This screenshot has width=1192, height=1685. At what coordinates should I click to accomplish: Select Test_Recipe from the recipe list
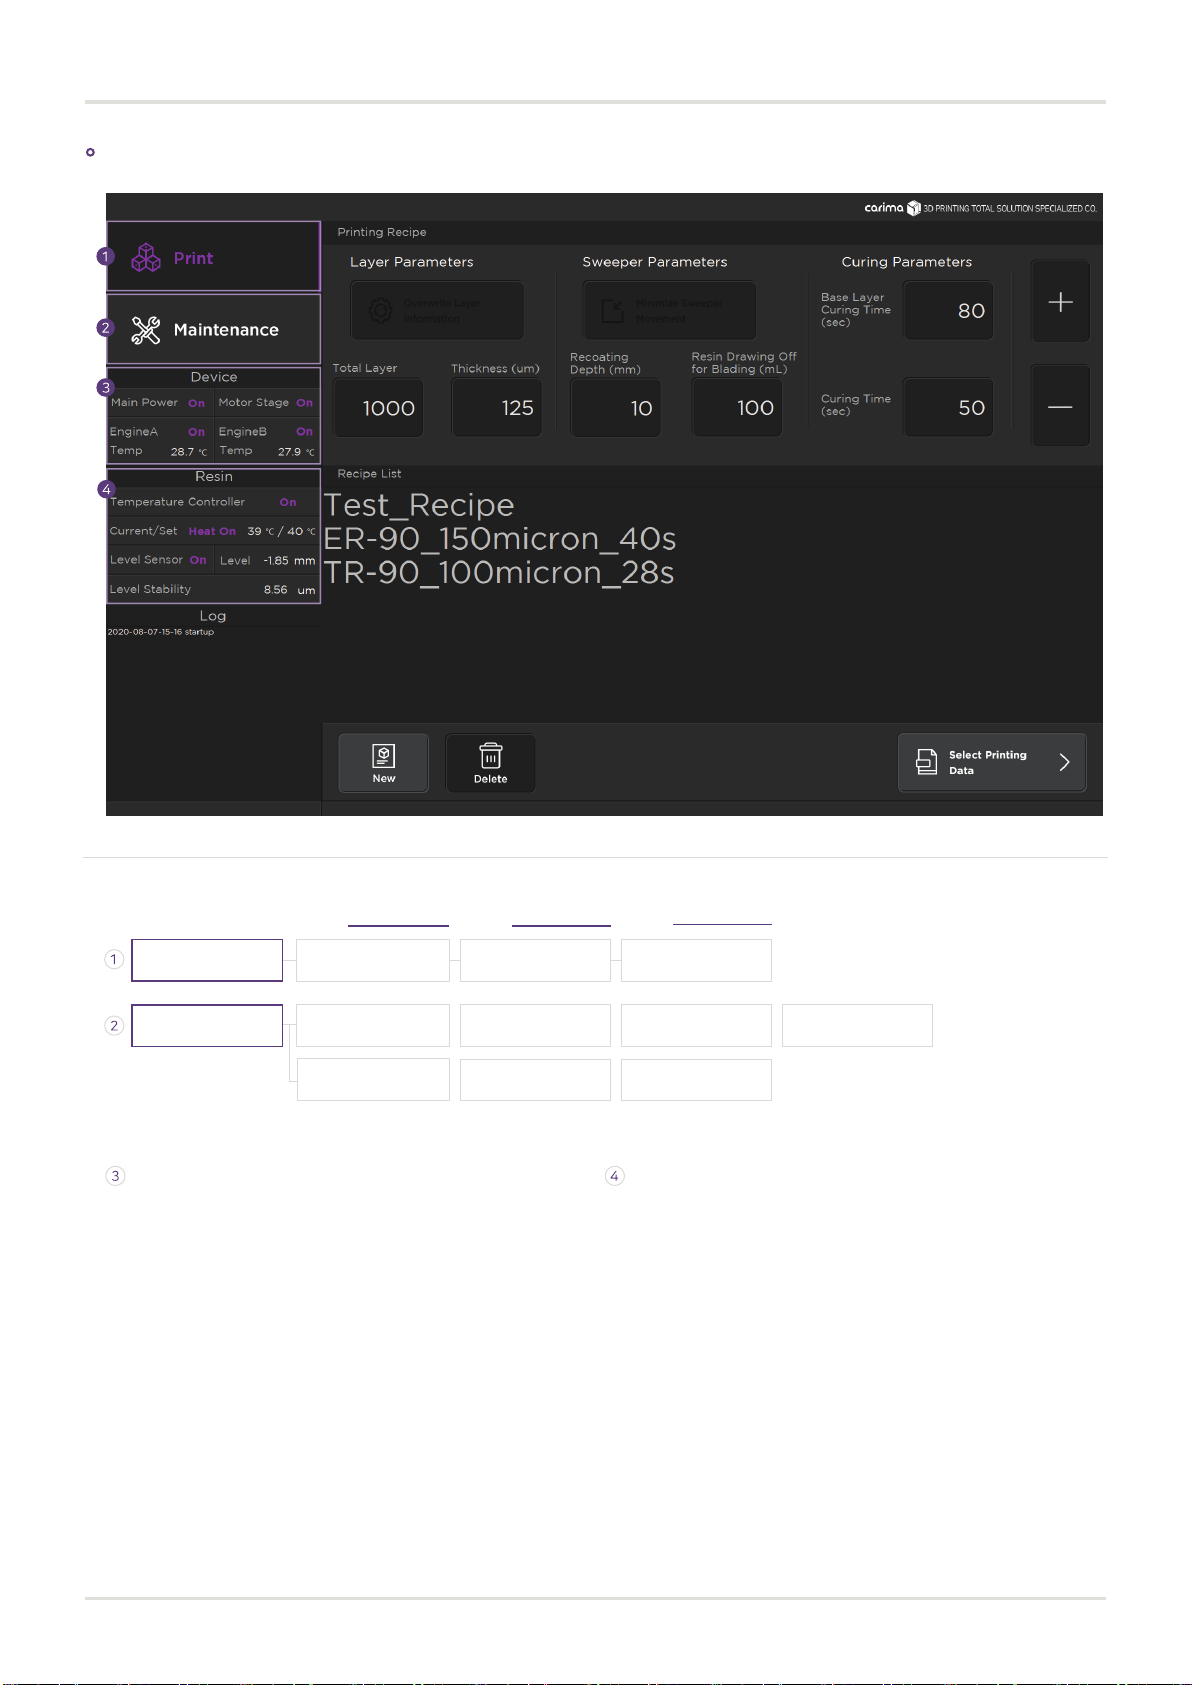[419, 505]
